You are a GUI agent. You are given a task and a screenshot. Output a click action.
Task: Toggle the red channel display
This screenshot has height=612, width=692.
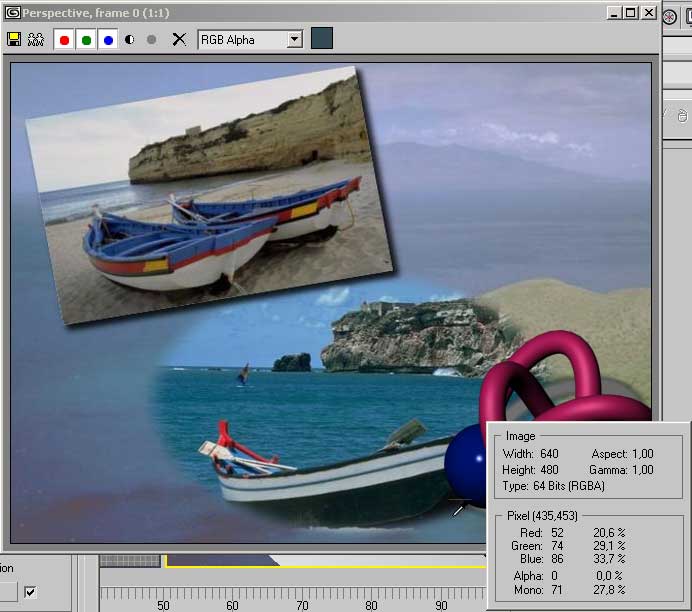65,40
